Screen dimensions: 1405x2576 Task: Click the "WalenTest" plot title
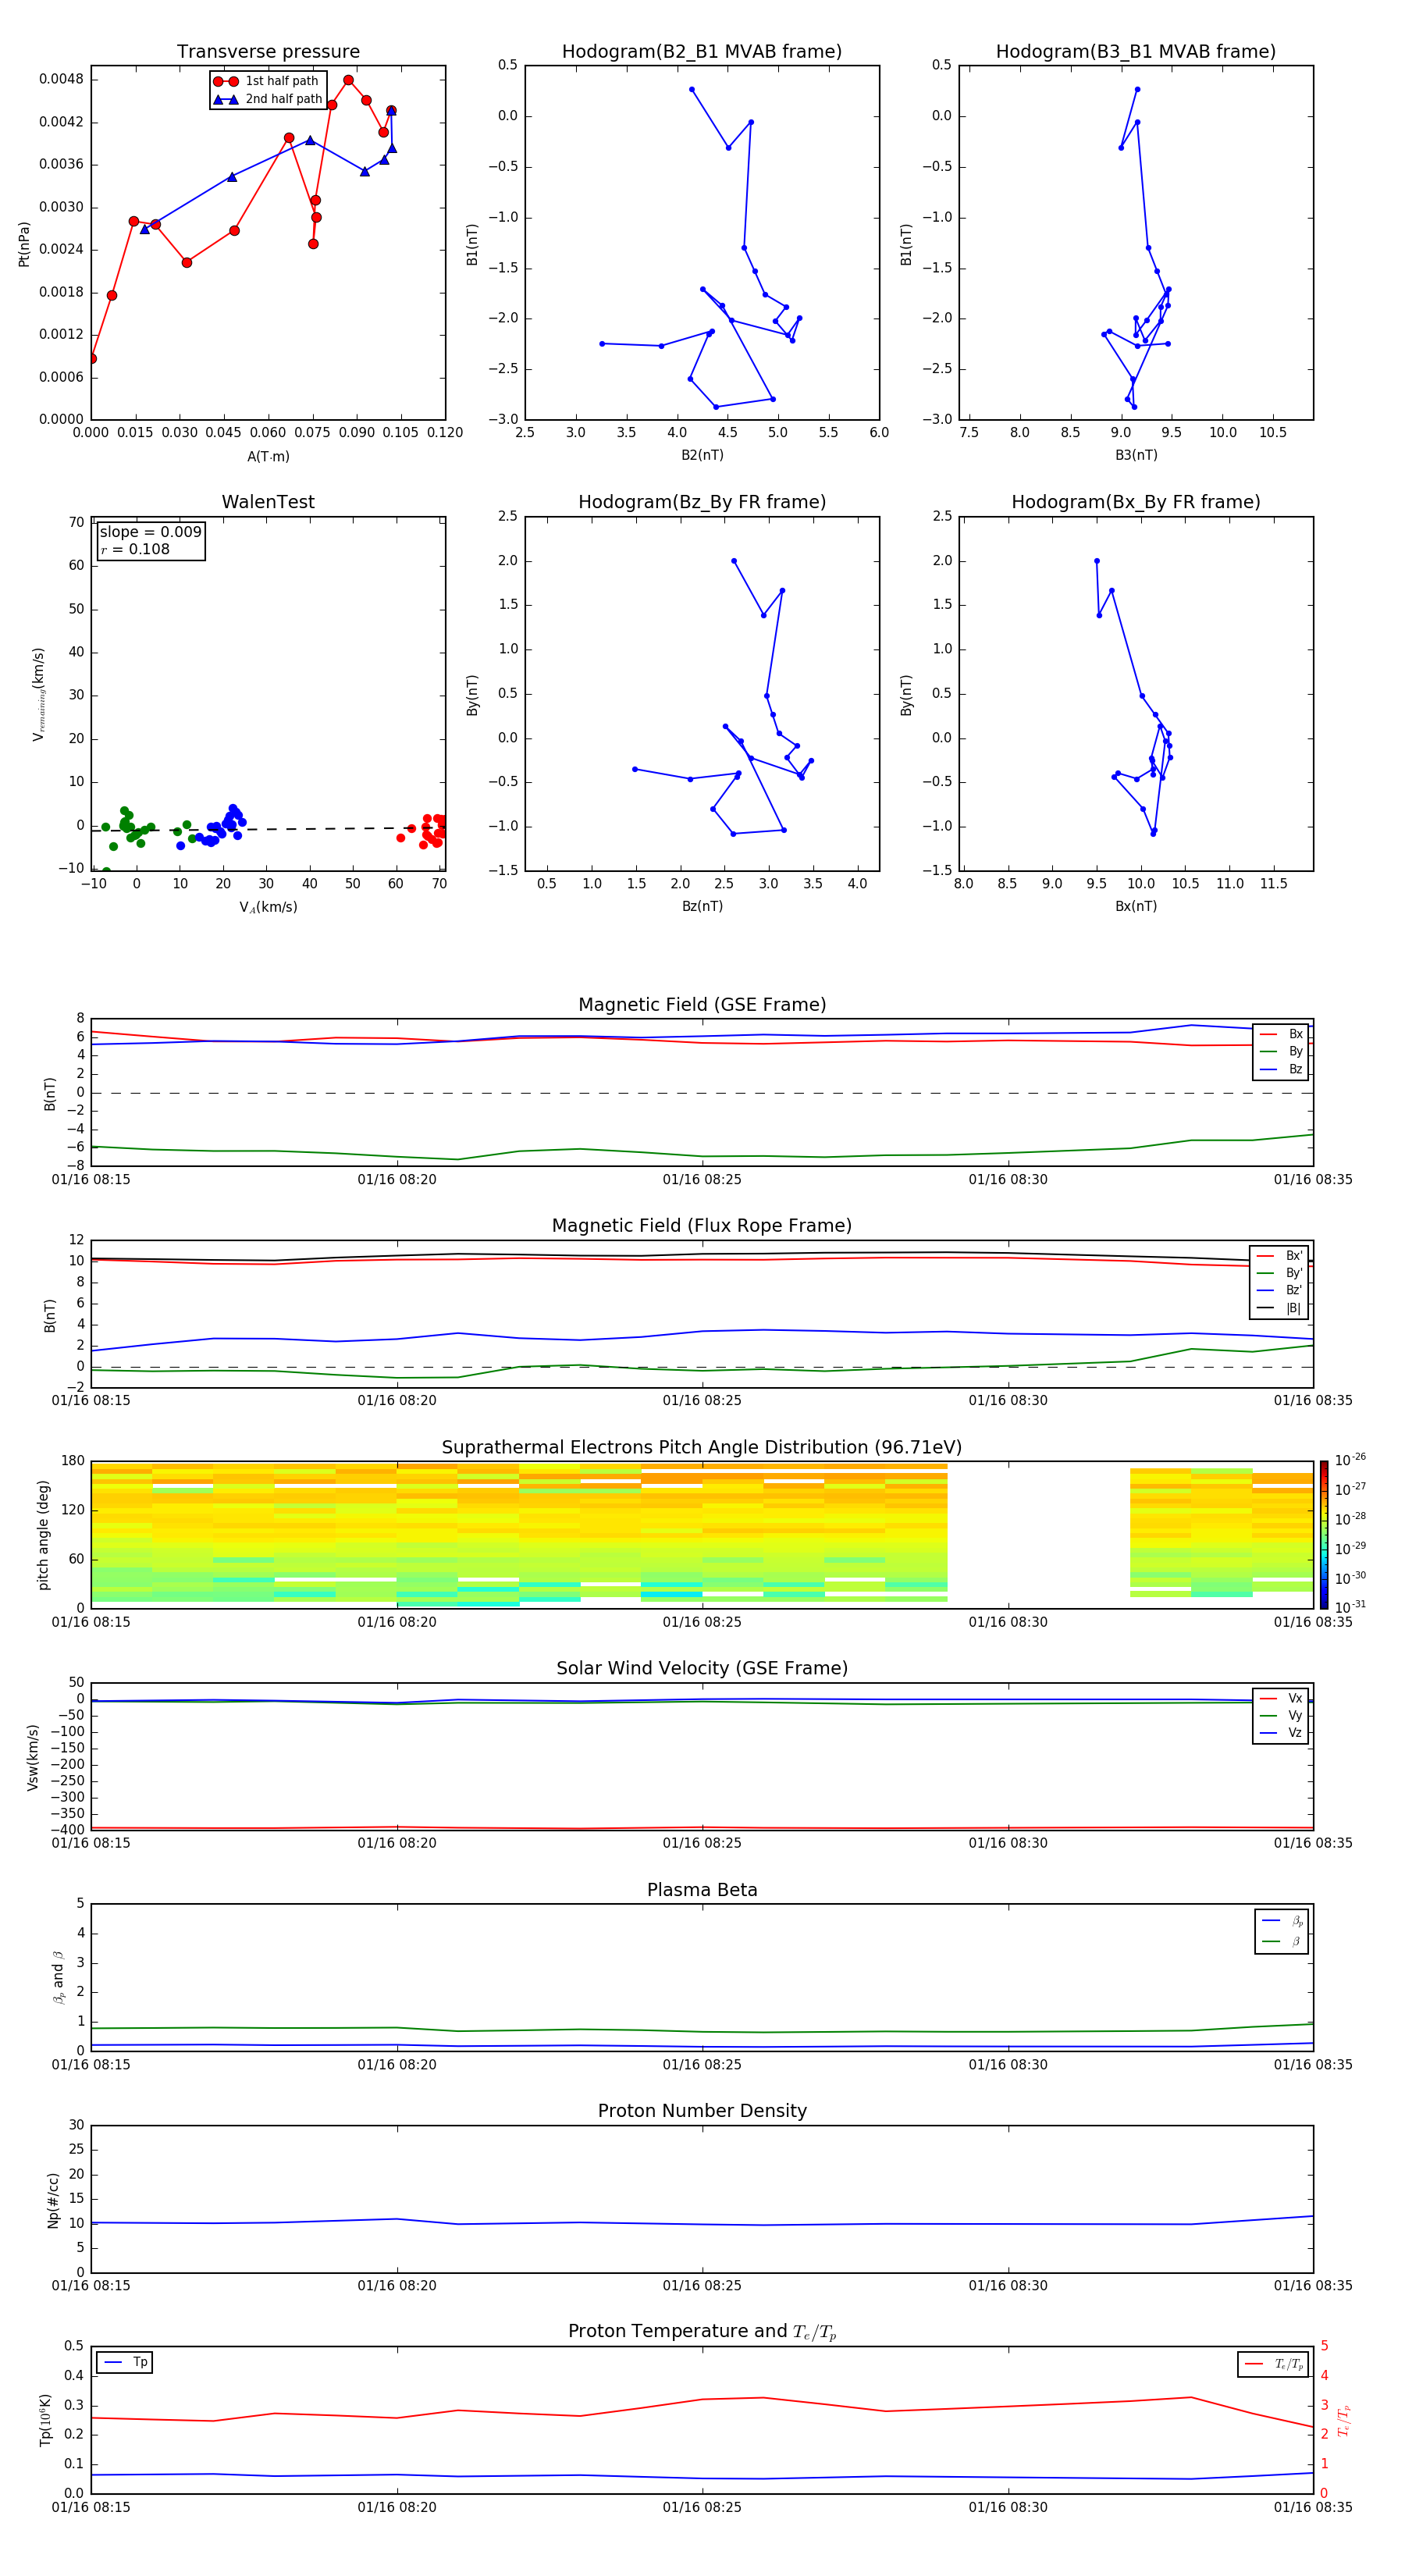268,502
